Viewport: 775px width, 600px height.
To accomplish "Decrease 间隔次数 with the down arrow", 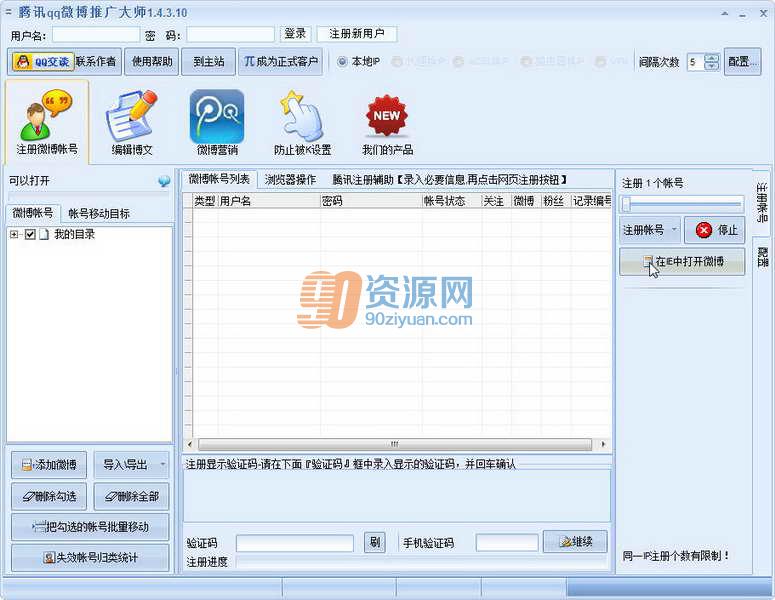I will tap(711, 66).
